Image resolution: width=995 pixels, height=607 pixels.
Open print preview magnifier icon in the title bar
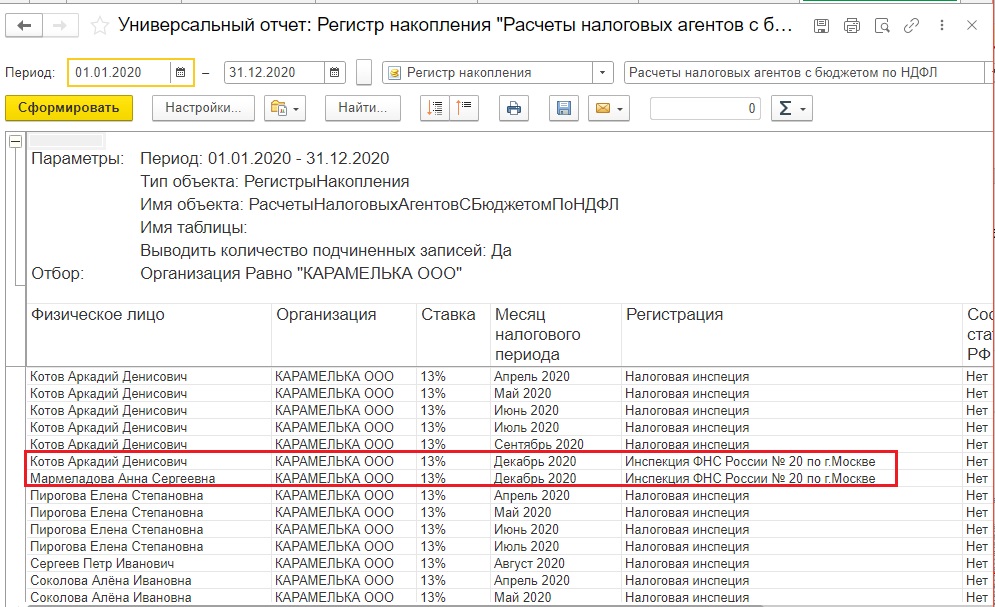click(x=882, y=25)
